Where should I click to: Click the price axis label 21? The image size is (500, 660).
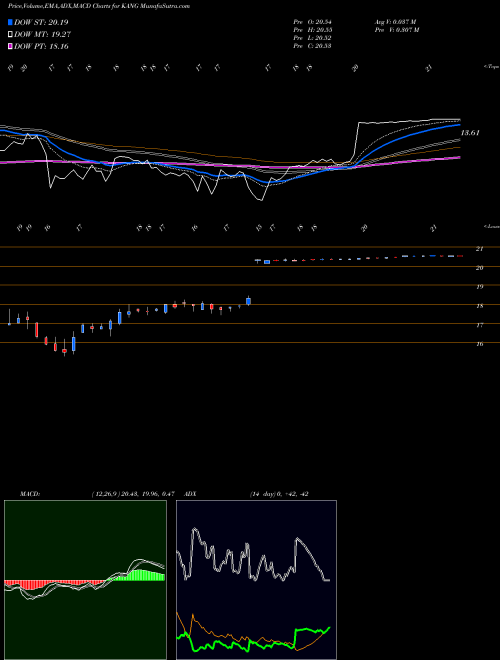(479, 249)
